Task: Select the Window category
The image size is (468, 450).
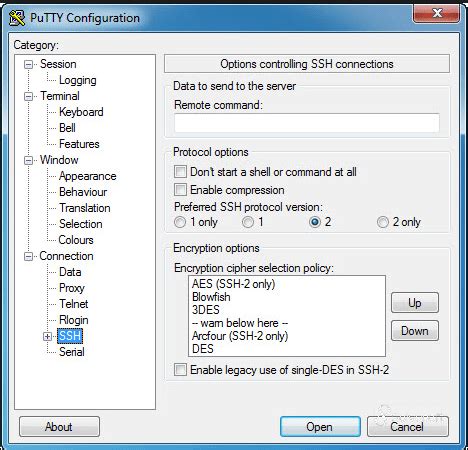Action: point(59,160)
